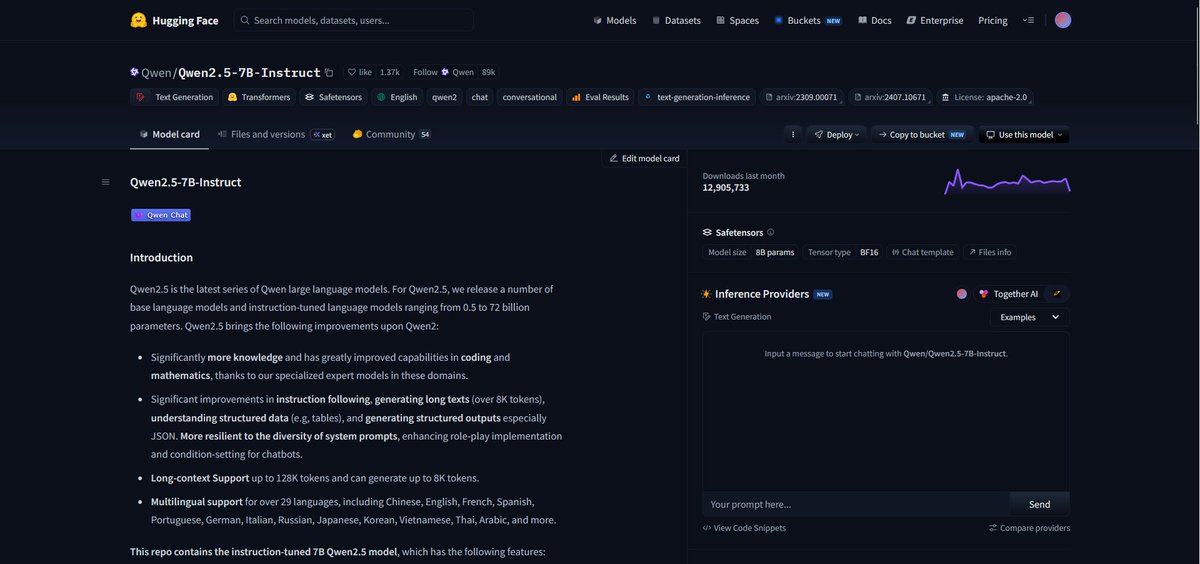Click the Send button
Image resolution: width=1200 pixels, height=564 pixels.
[1039, 504]
